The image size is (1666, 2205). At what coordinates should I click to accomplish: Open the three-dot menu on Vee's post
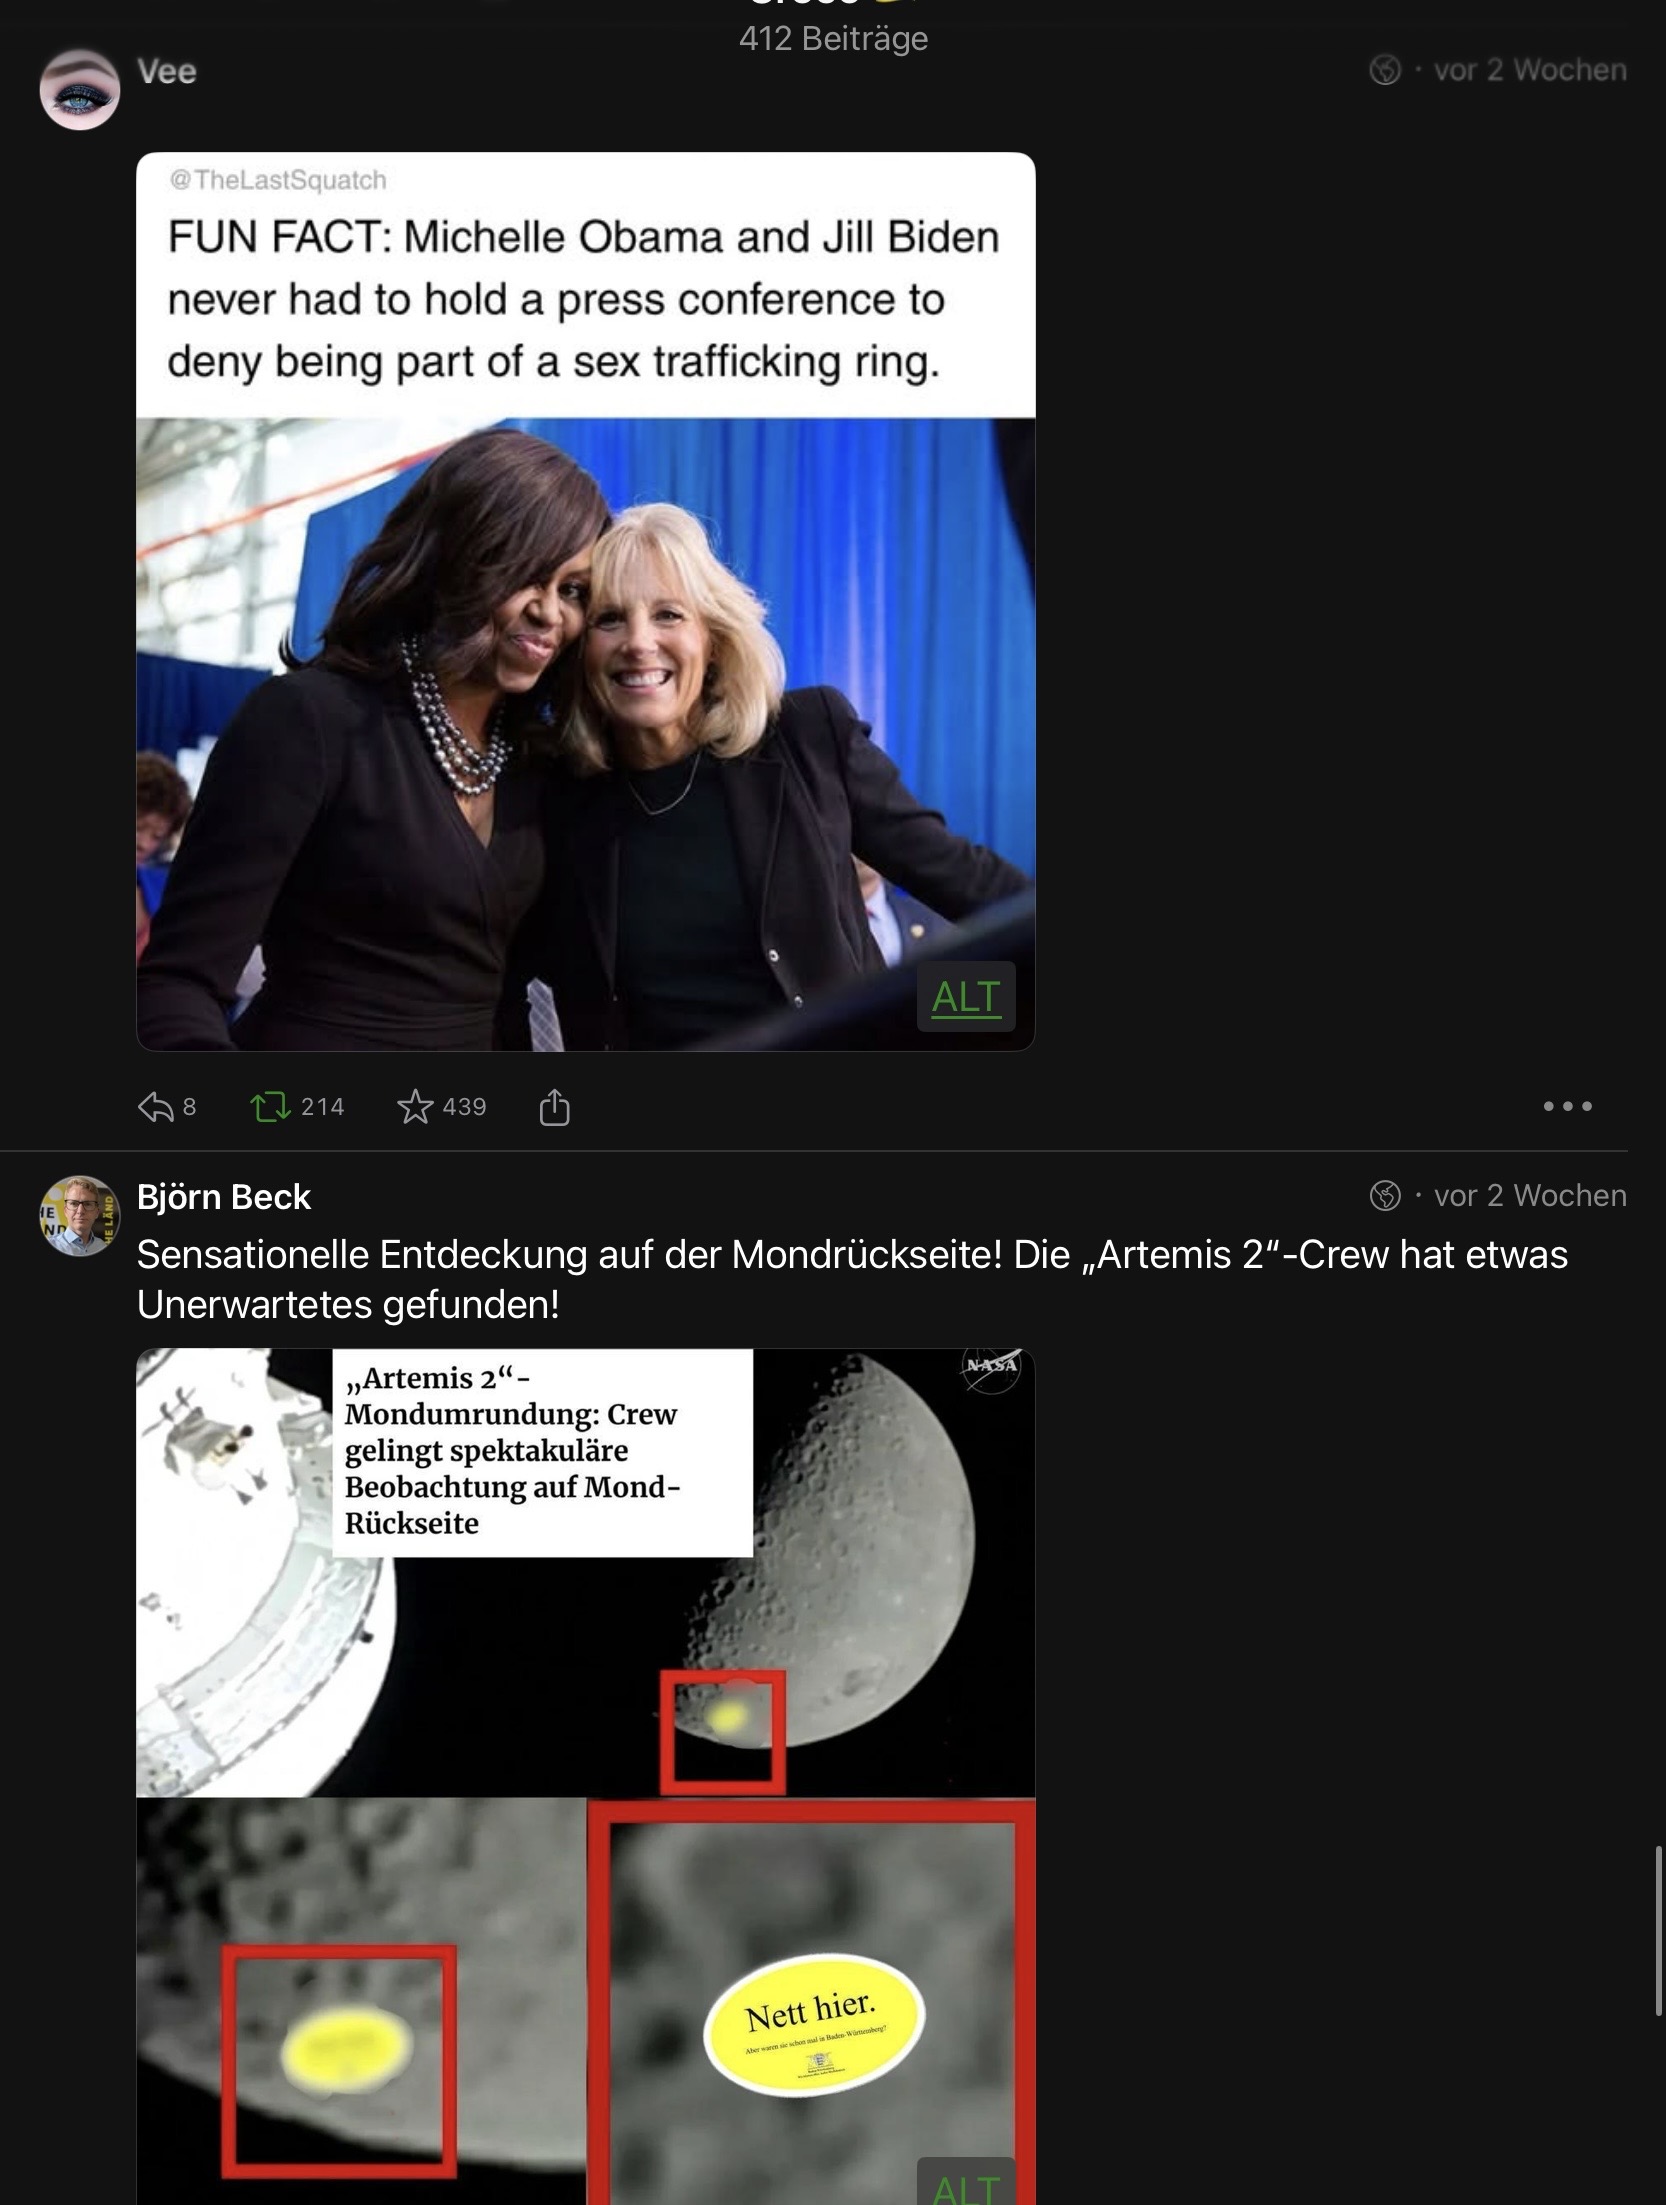click(x=1567, y=1106)
